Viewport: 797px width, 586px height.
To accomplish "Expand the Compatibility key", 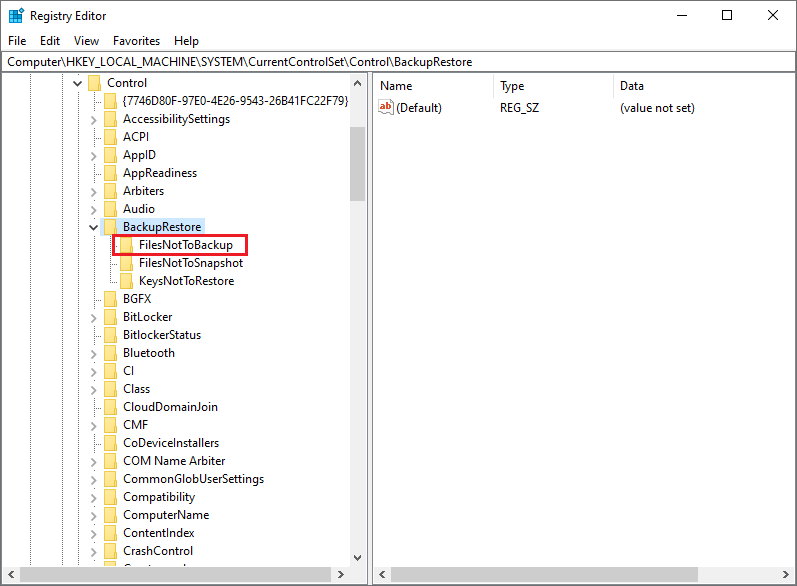I will [x=94, y=498].
